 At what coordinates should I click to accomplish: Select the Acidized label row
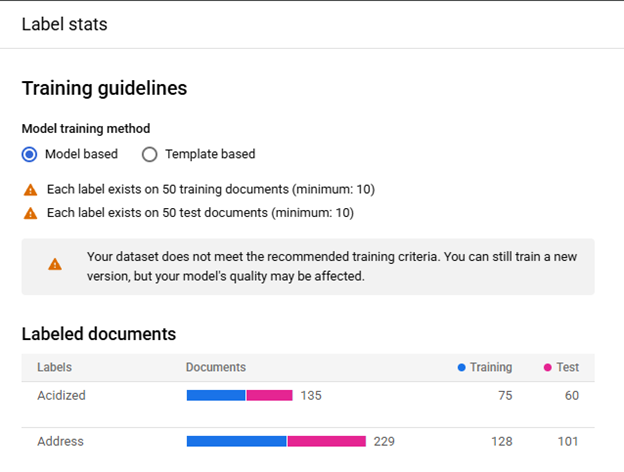pos(61,396)
